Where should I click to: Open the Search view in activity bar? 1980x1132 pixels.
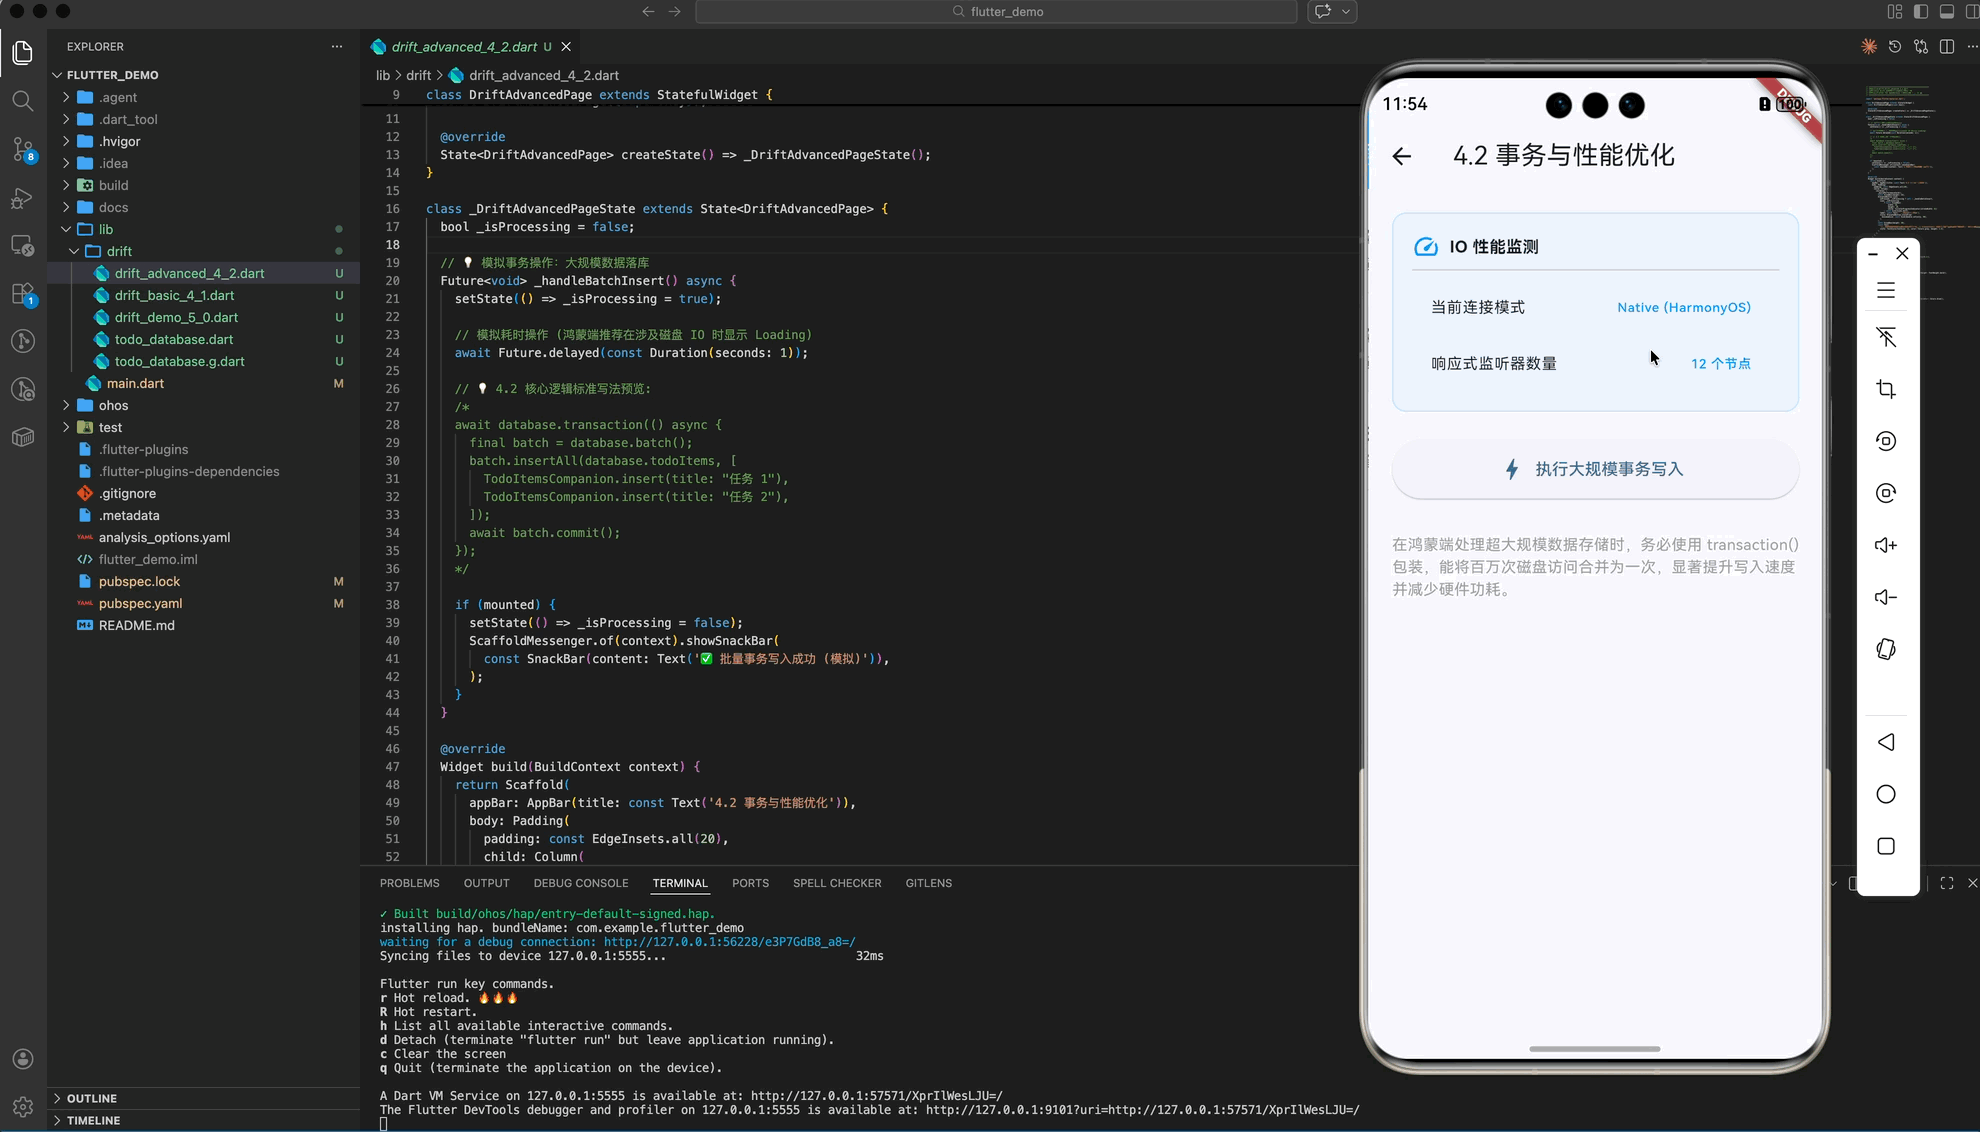(22, 101)
